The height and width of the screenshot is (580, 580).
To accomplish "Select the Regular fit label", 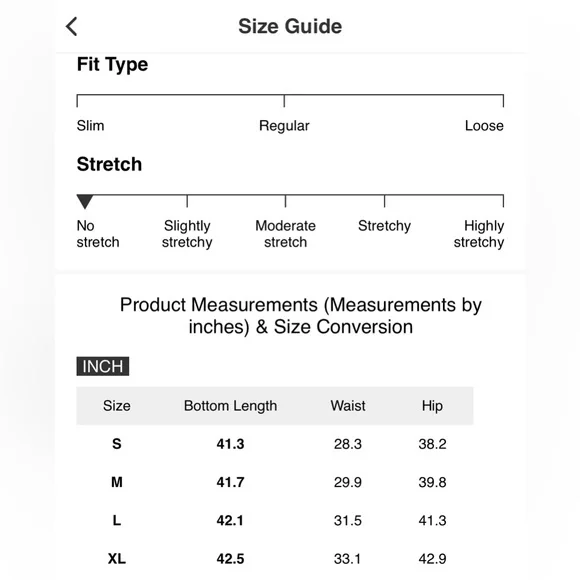I will pyautogui.click(x=284, y=126).
